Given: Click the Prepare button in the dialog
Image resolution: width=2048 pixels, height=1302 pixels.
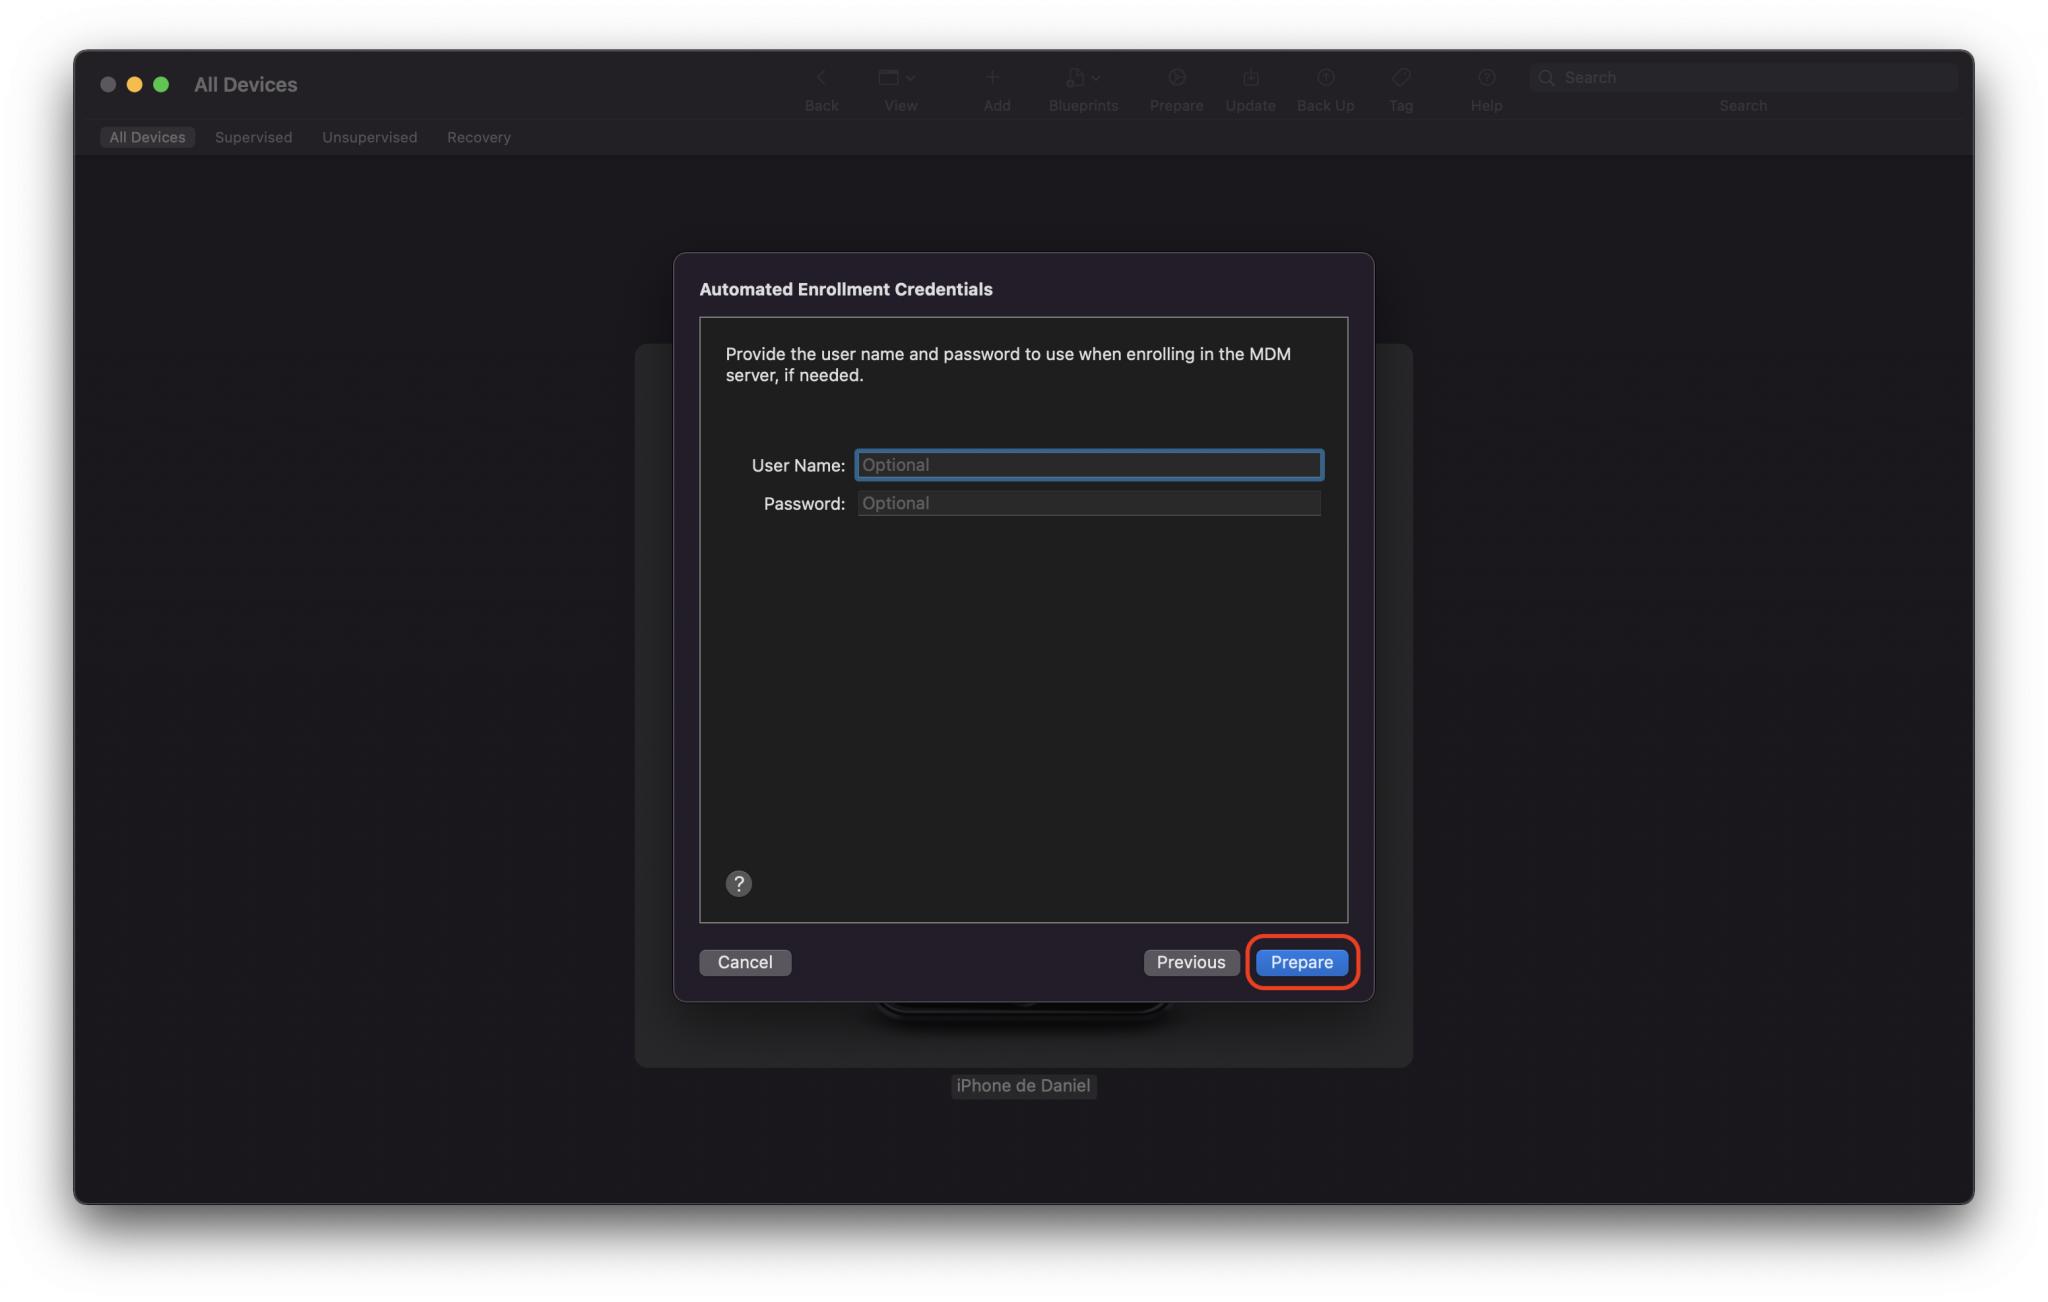Looking at the screenshot, I should pyautogui.click(x=1300, y=962).
